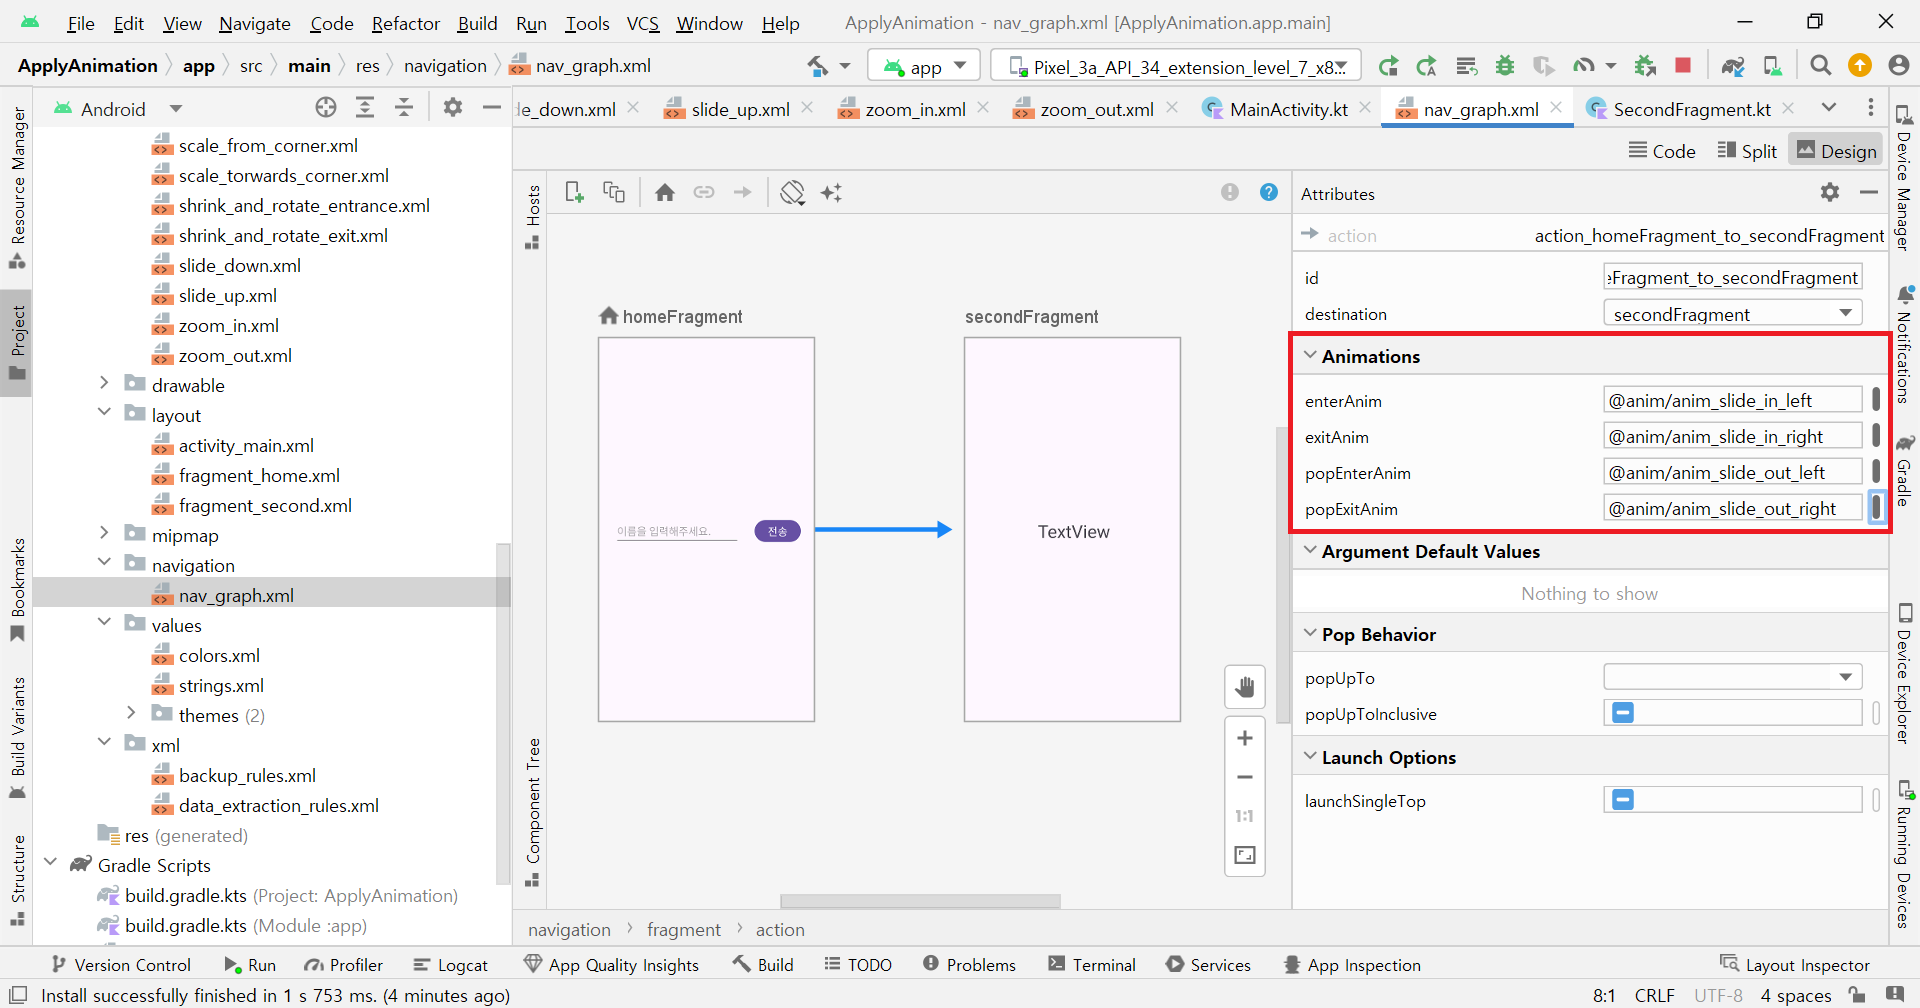Collapse all in Project tree

coord(404,107)
